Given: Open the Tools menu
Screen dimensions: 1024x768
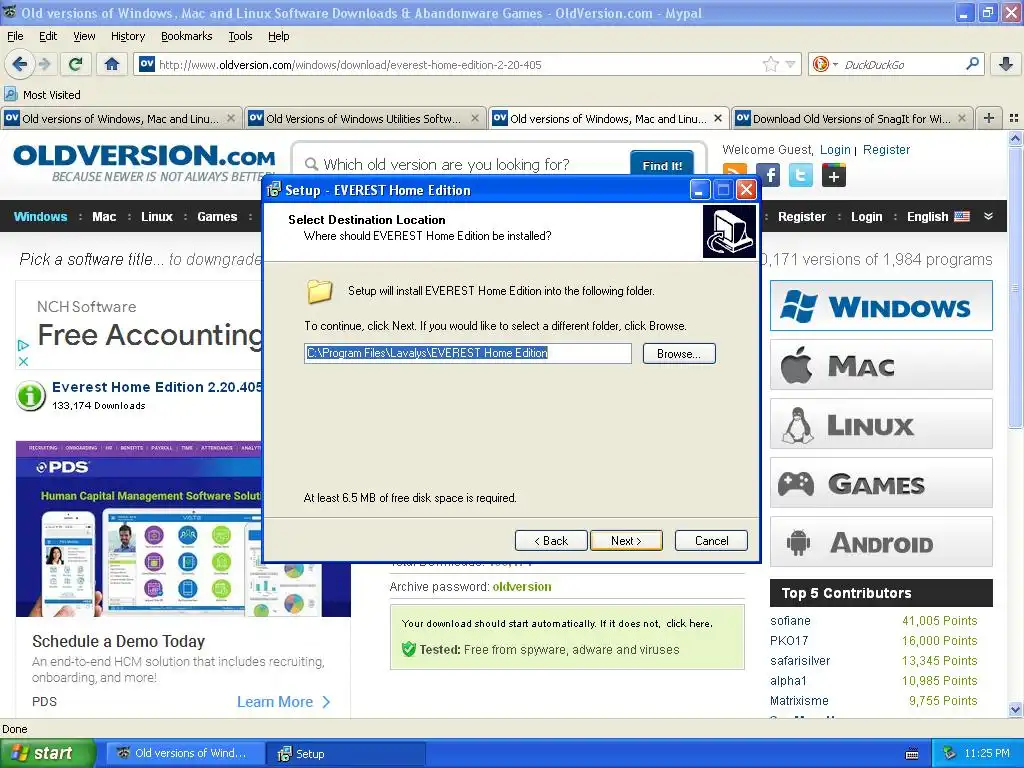Looking at the screenshot, I should pyautogui.click(x=240, y=36).
